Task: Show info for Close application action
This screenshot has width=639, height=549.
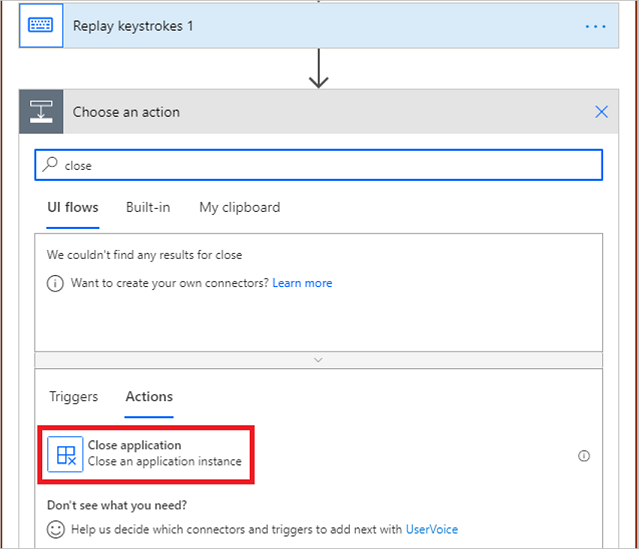Action: [x=584, y=456]
